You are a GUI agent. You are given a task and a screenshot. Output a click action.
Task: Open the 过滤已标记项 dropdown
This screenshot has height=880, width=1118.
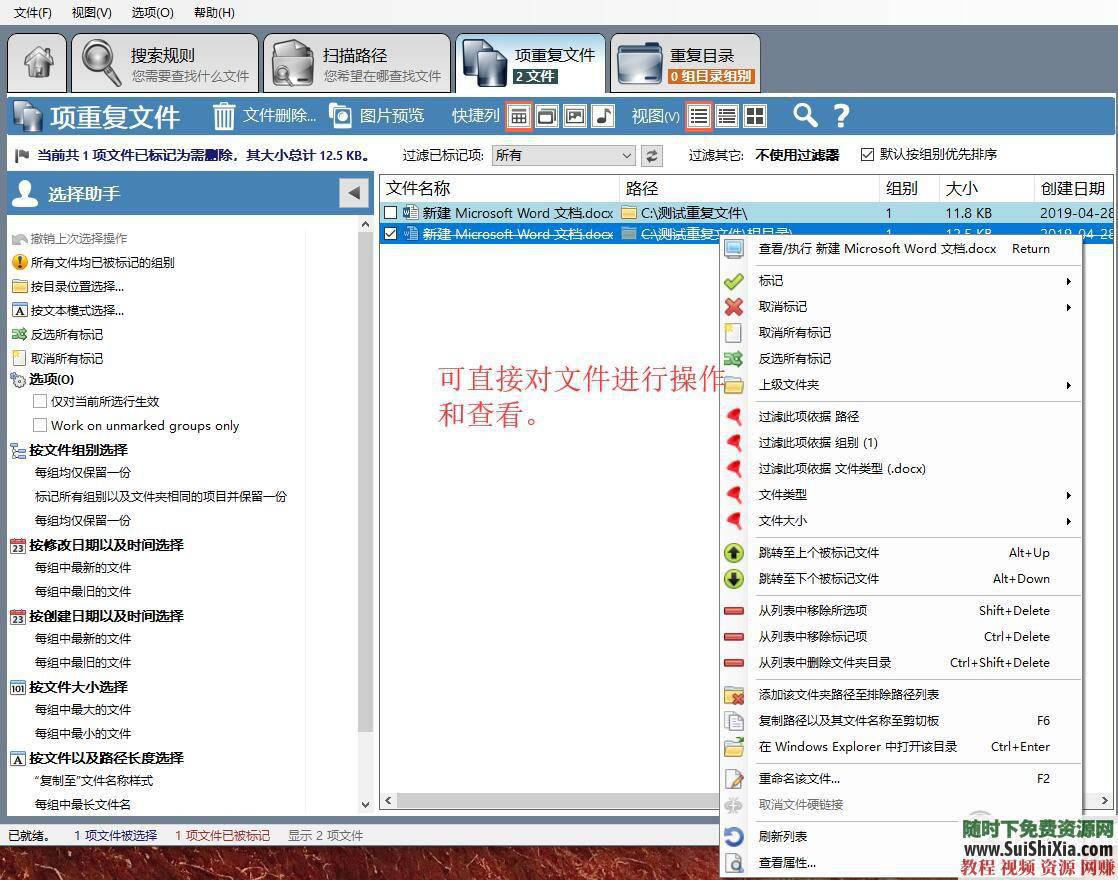[562, 156]
